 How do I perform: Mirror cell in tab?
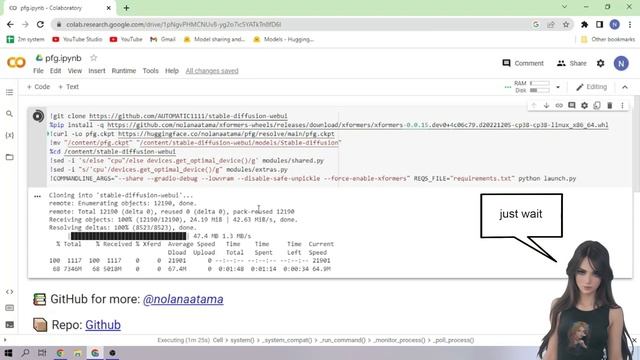(597, 105)
